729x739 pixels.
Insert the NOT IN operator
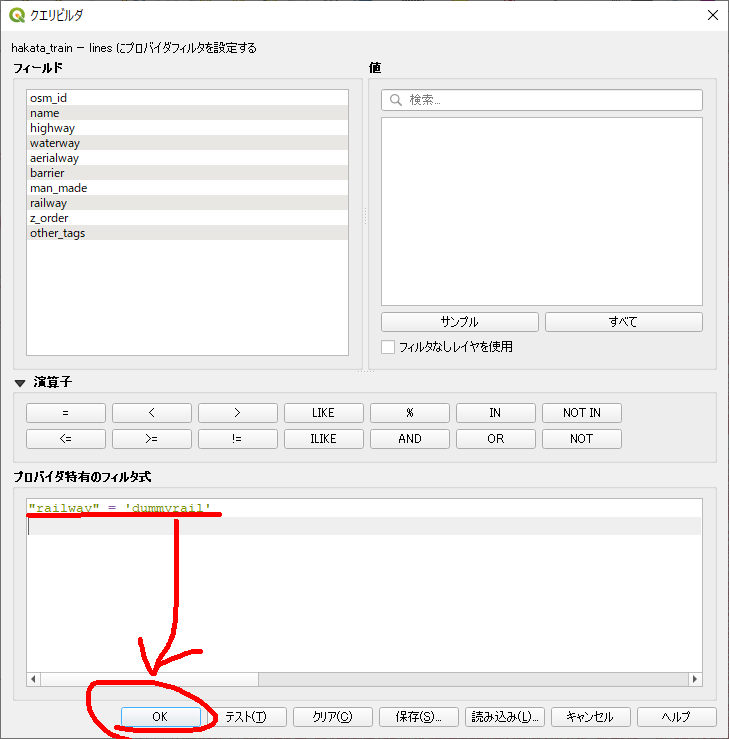tap(581, 413)
